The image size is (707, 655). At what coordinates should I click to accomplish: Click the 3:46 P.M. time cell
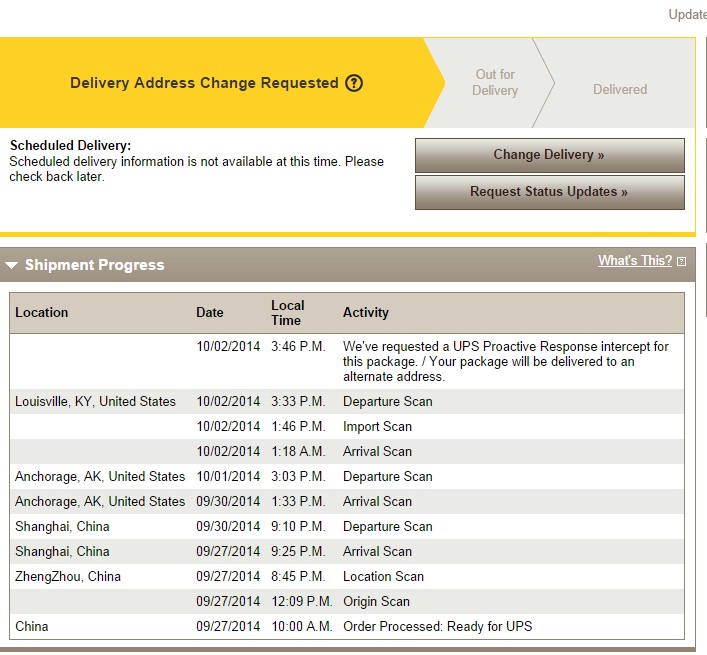coord(298,347)
